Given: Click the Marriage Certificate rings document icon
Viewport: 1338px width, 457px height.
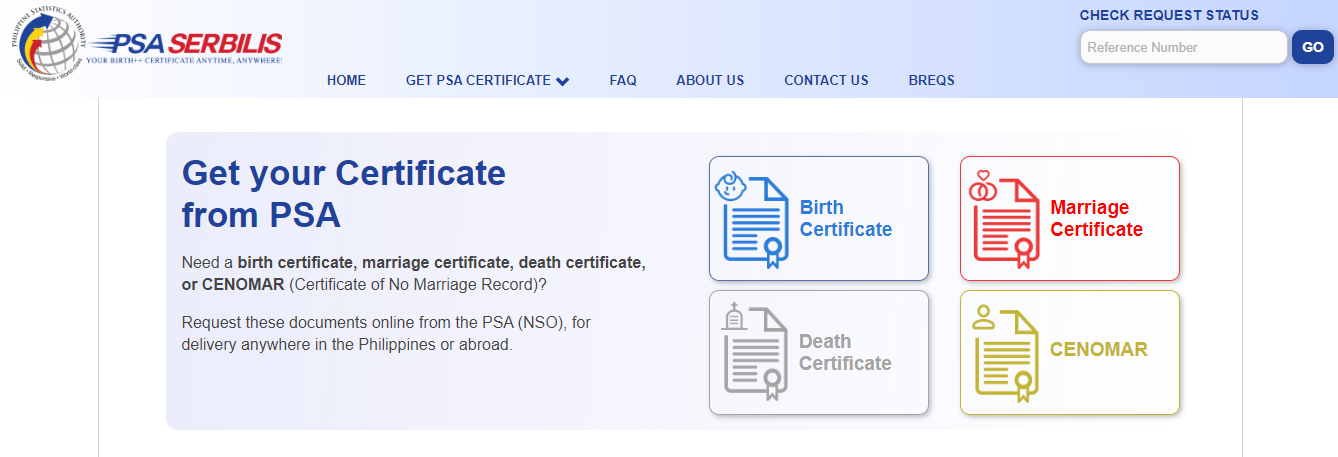Looking at the screenshot, I should click(1003, 220).
